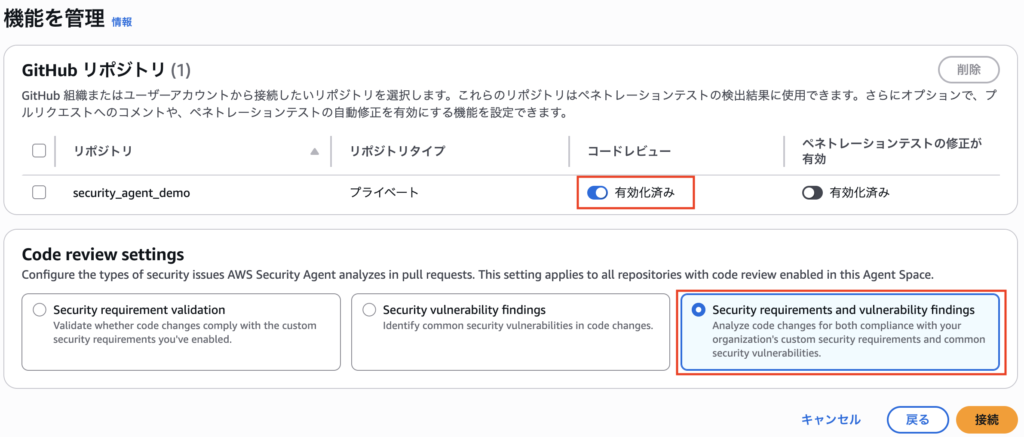
Task: Click the orange 接続 button
Action: tap(985, 419)
